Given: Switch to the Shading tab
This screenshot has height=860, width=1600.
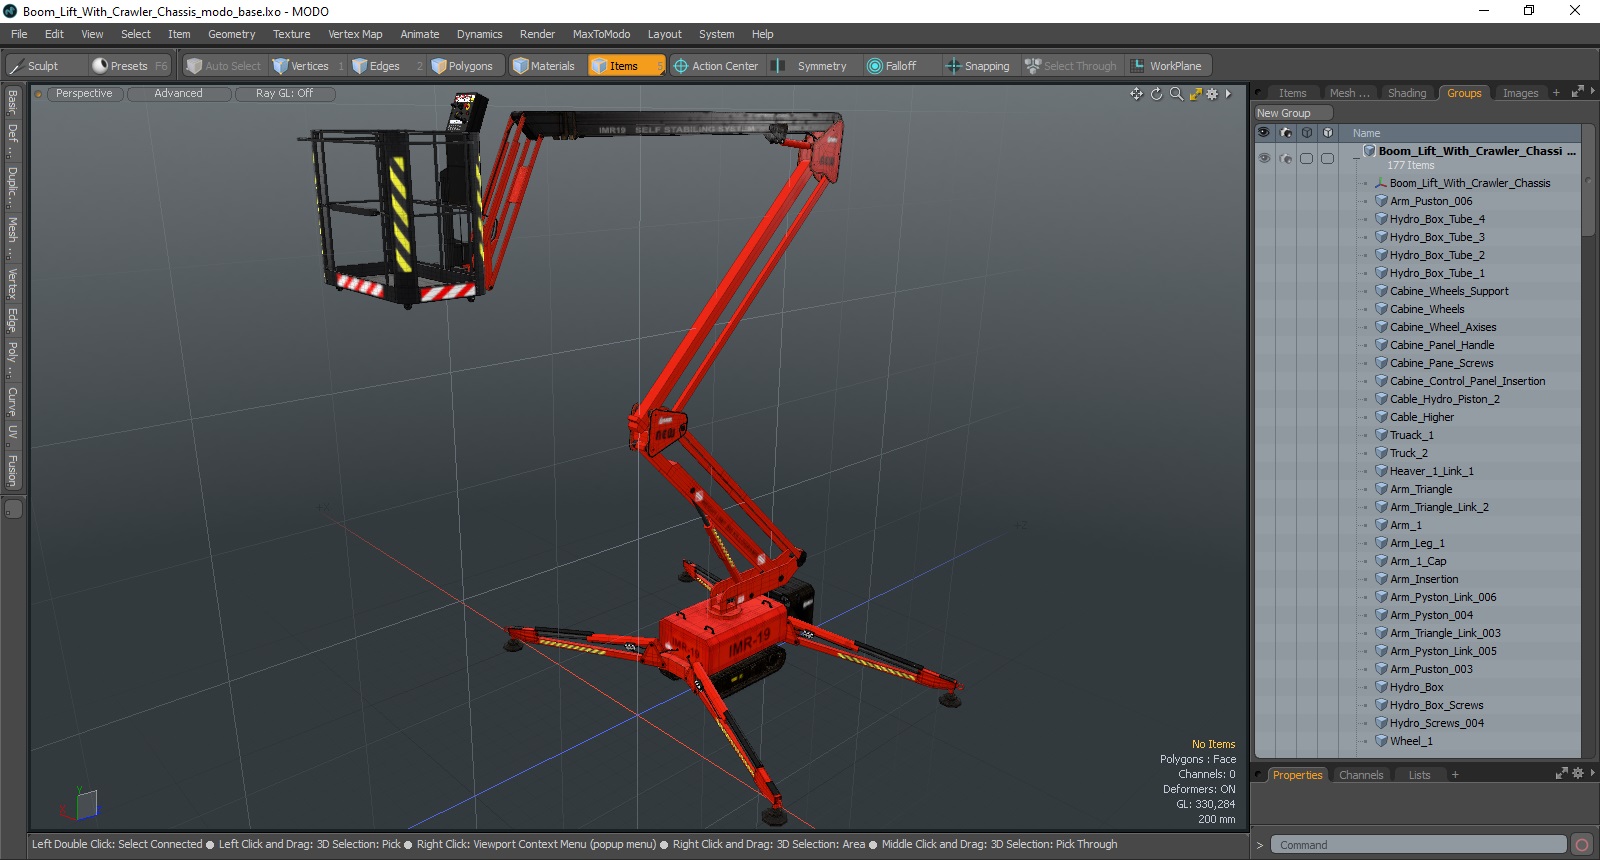Looking at the screenshot, I should [1407, 93].
